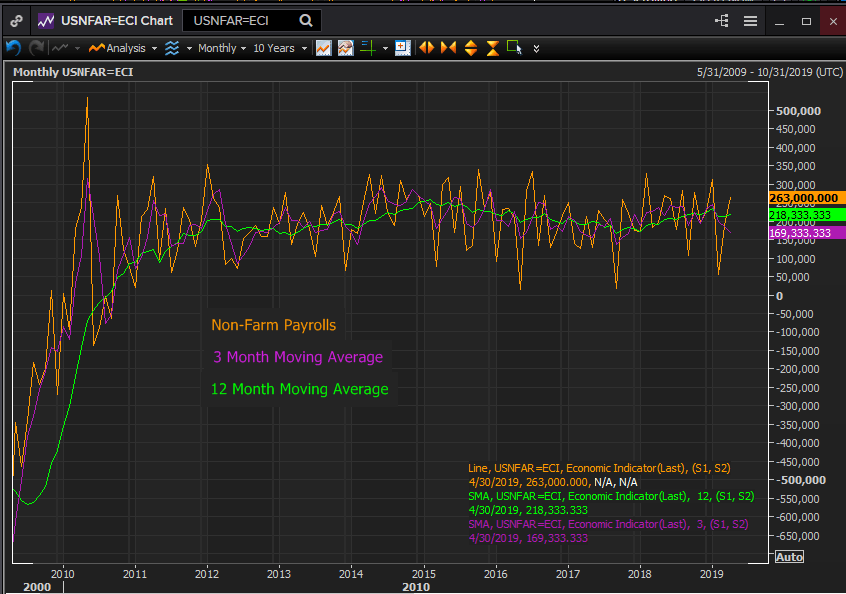Open the Analysis menu
The image size is (846, 594).
pyautogui.click(x=122, y=48)
